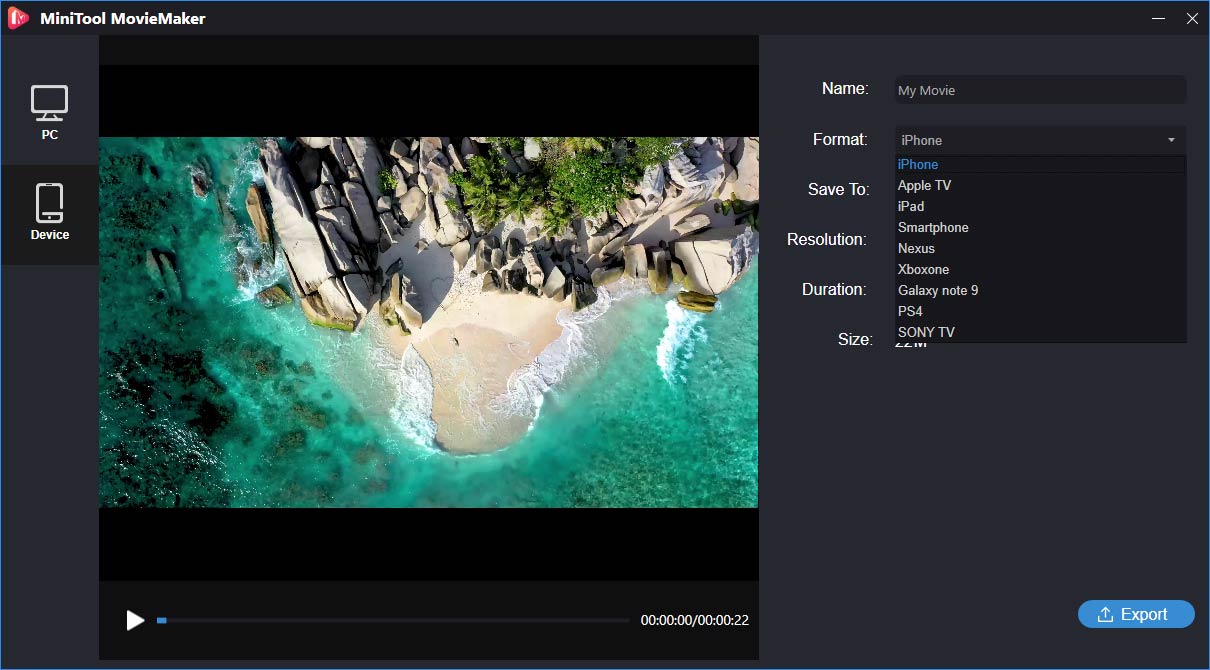This screenshot has height=670, width=1210.
Task: Switch to the Device export tab
Action: pos(49,213)
